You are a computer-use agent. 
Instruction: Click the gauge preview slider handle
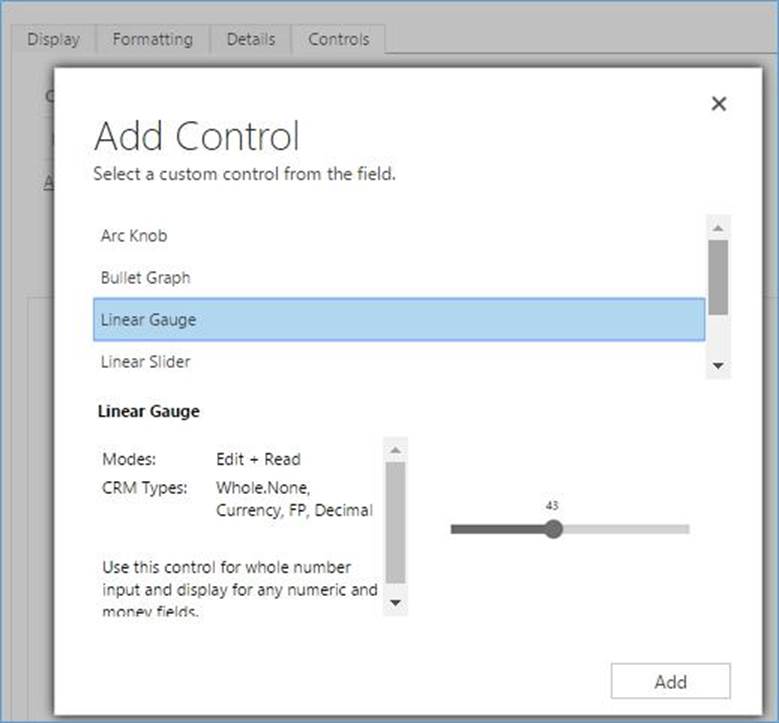coord(553,529)
